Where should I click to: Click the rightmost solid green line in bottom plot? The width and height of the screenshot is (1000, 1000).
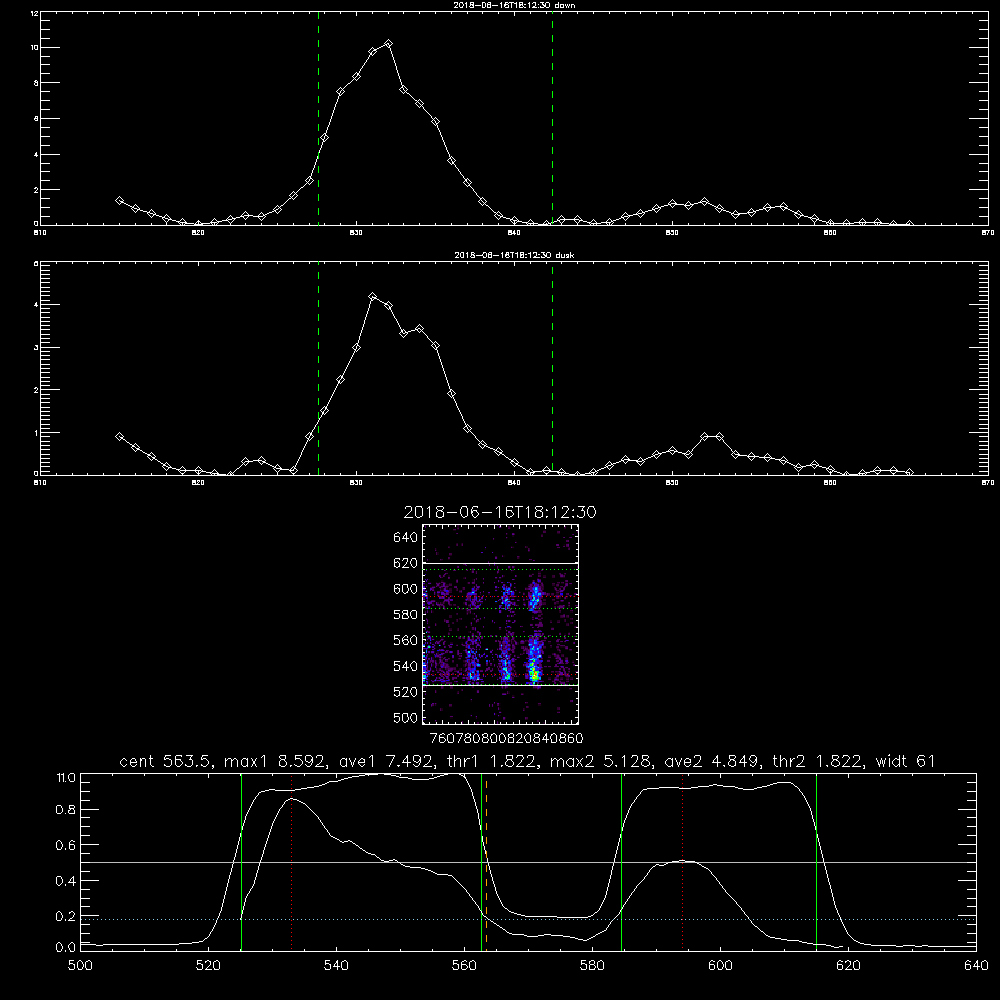click(x=816, y=862)
